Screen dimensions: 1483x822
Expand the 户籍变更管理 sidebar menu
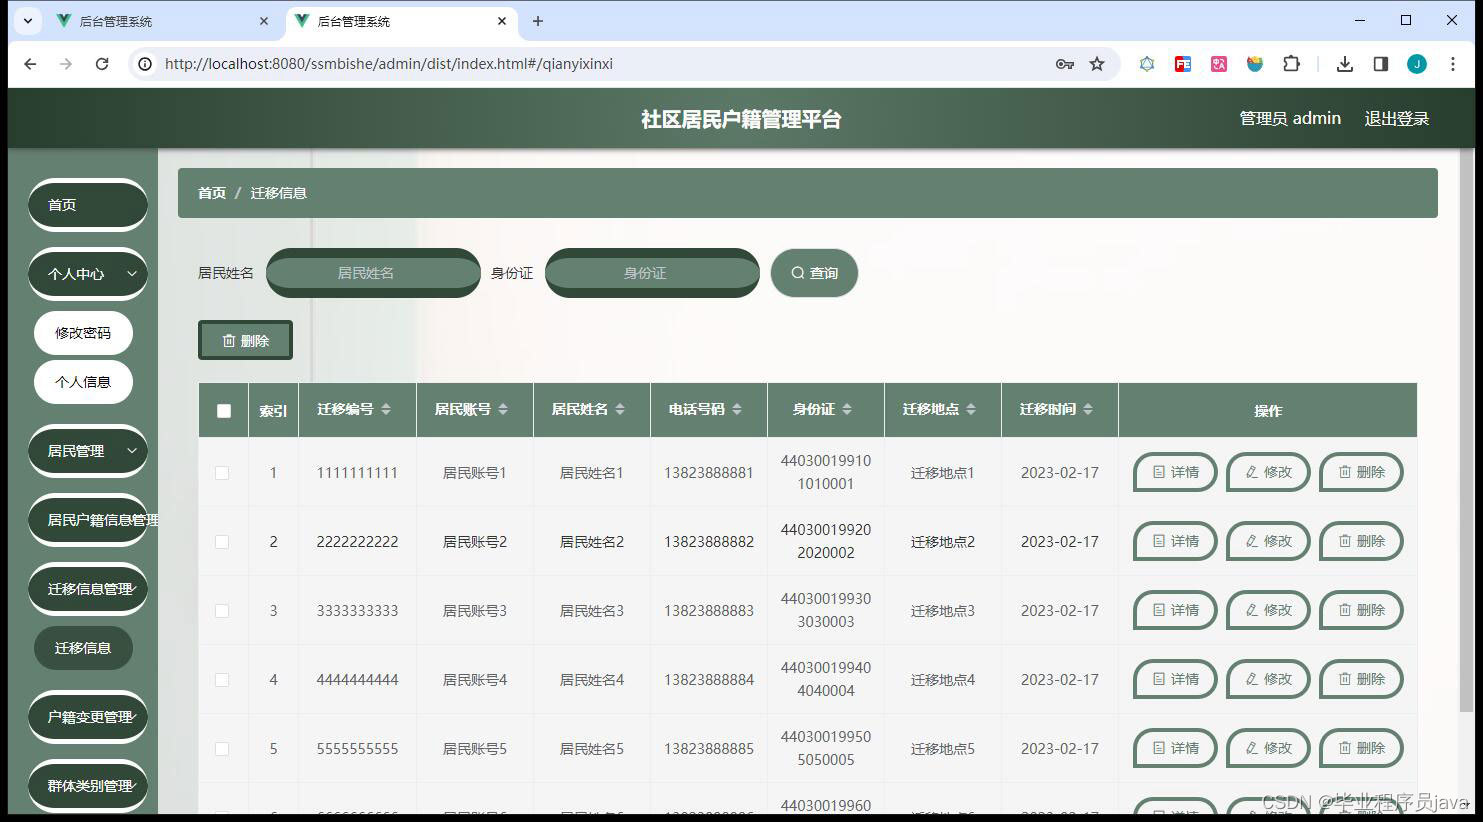pos(88,717)
